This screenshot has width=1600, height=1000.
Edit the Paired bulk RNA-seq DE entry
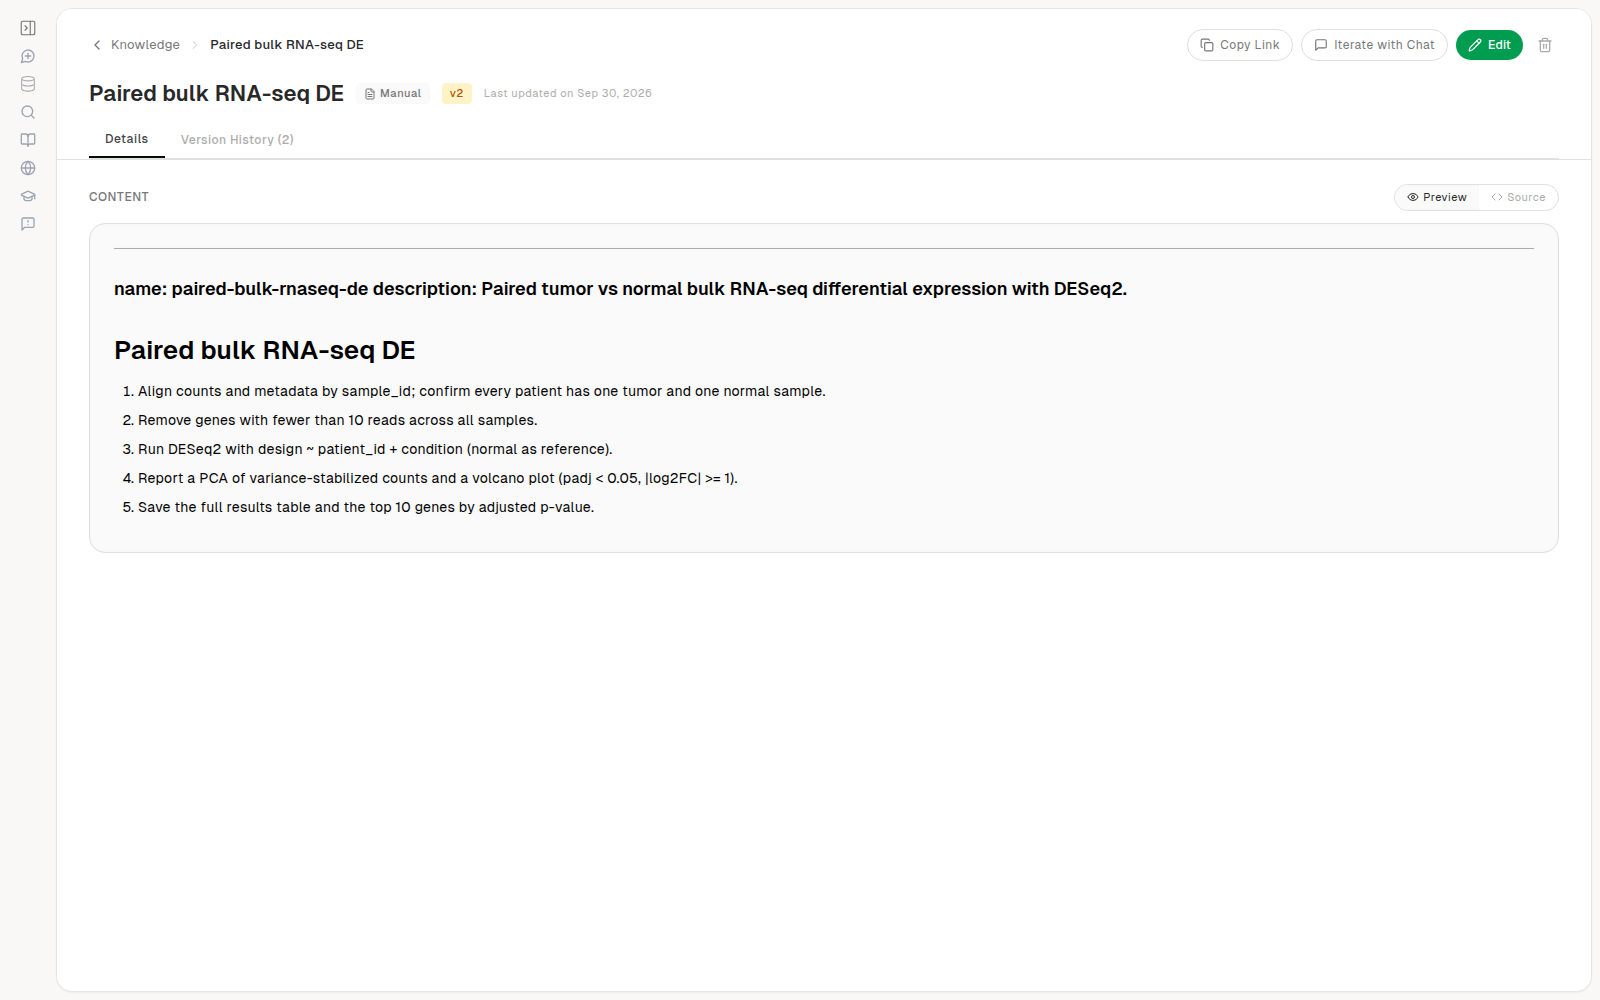[x=1489, y=45]
